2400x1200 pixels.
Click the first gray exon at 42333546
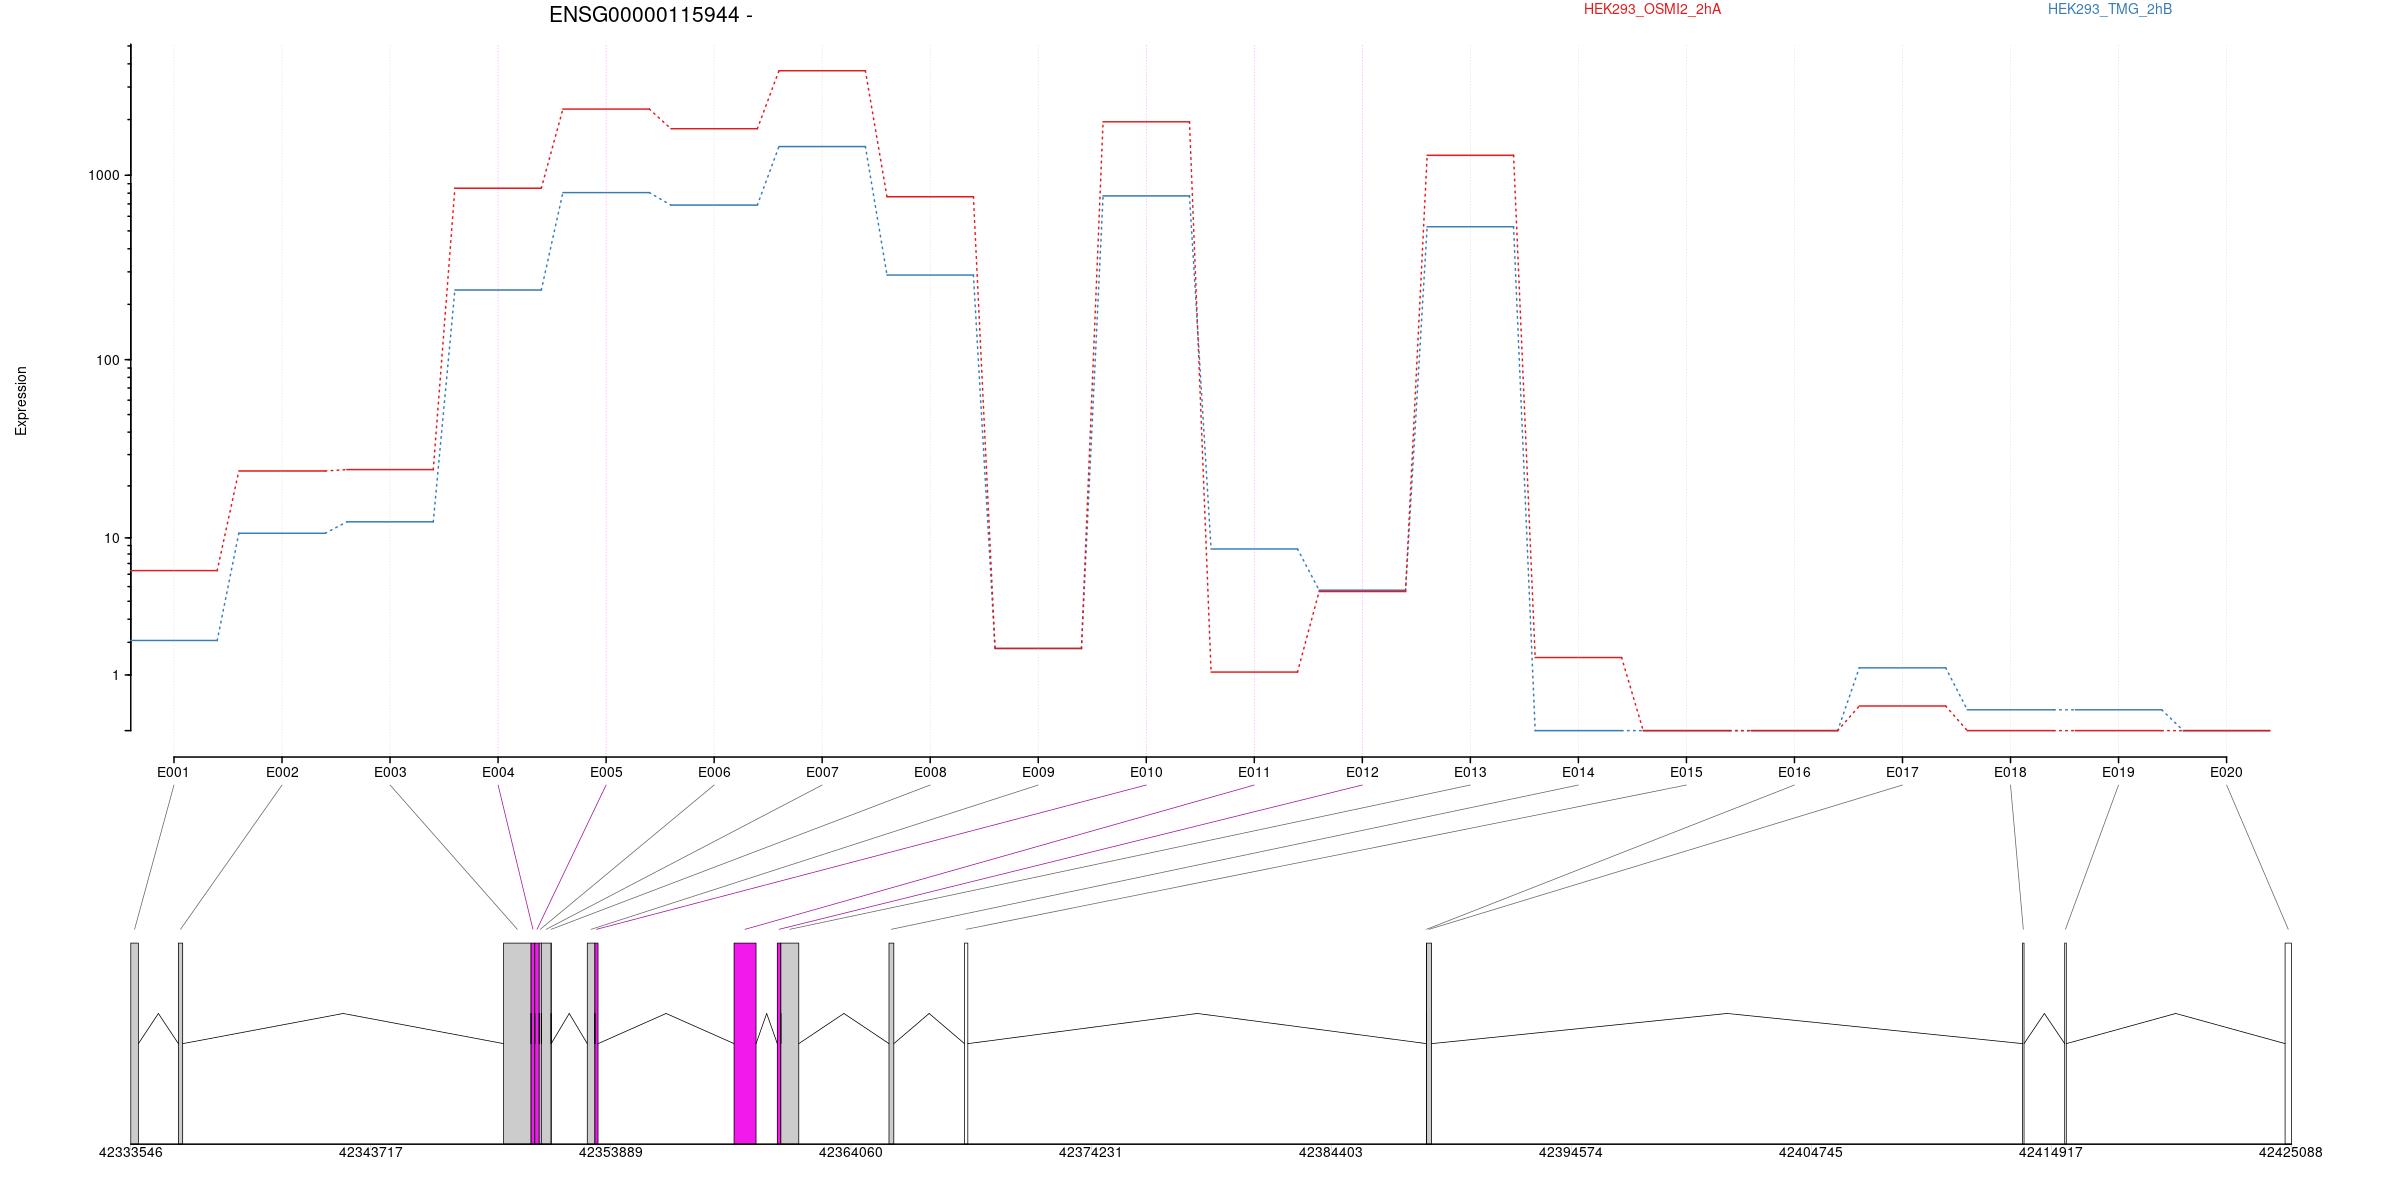[x=135, y=1043]
